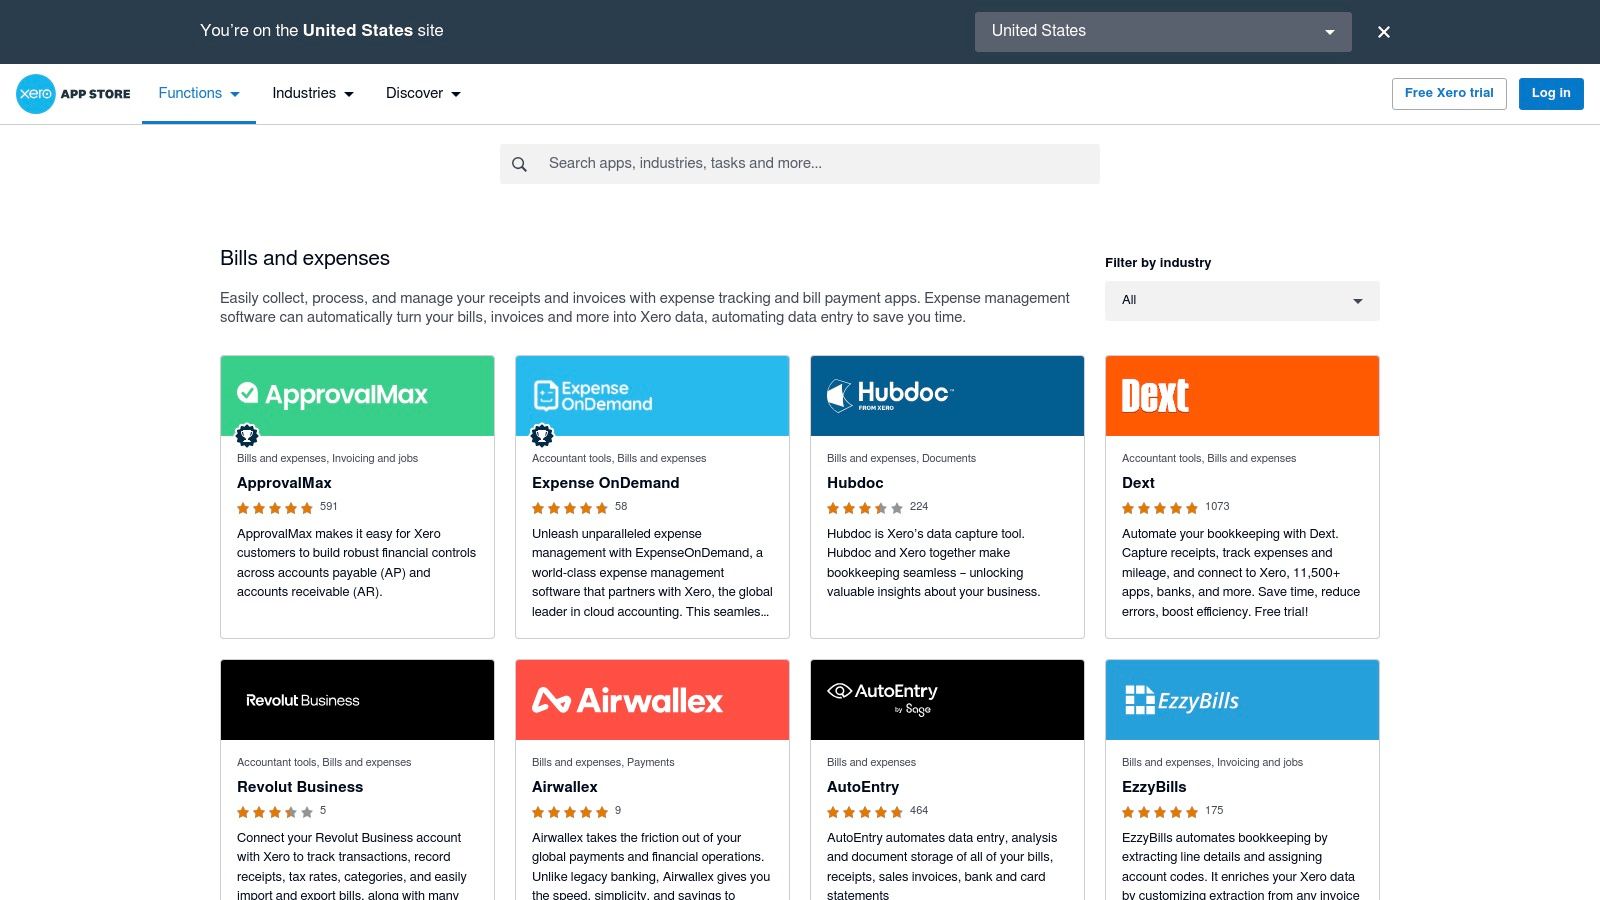The width and height of the screenshot is (1600, 900).
Task: Click the search magnifier icon
Action: [520, 163]
